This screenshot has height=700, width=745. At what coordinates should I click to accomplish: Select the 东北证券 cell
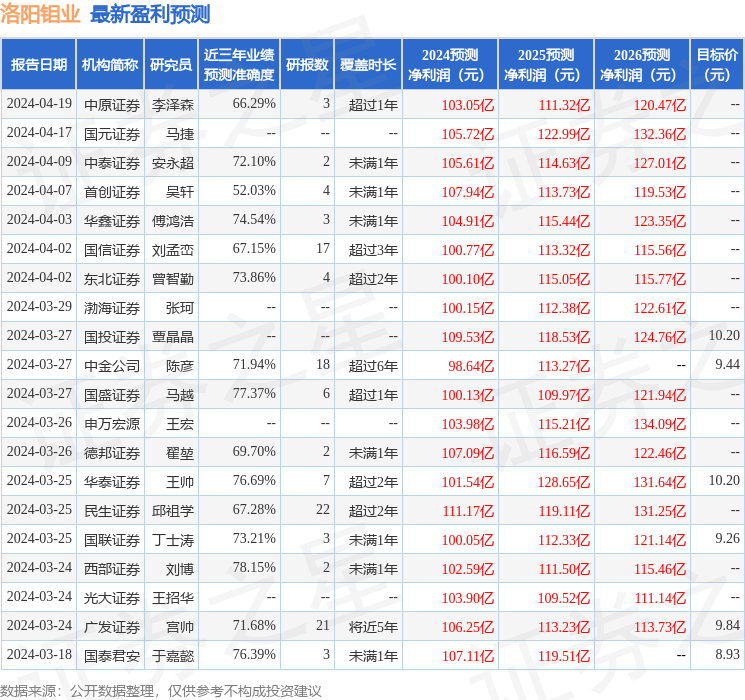tap(112, 279)
